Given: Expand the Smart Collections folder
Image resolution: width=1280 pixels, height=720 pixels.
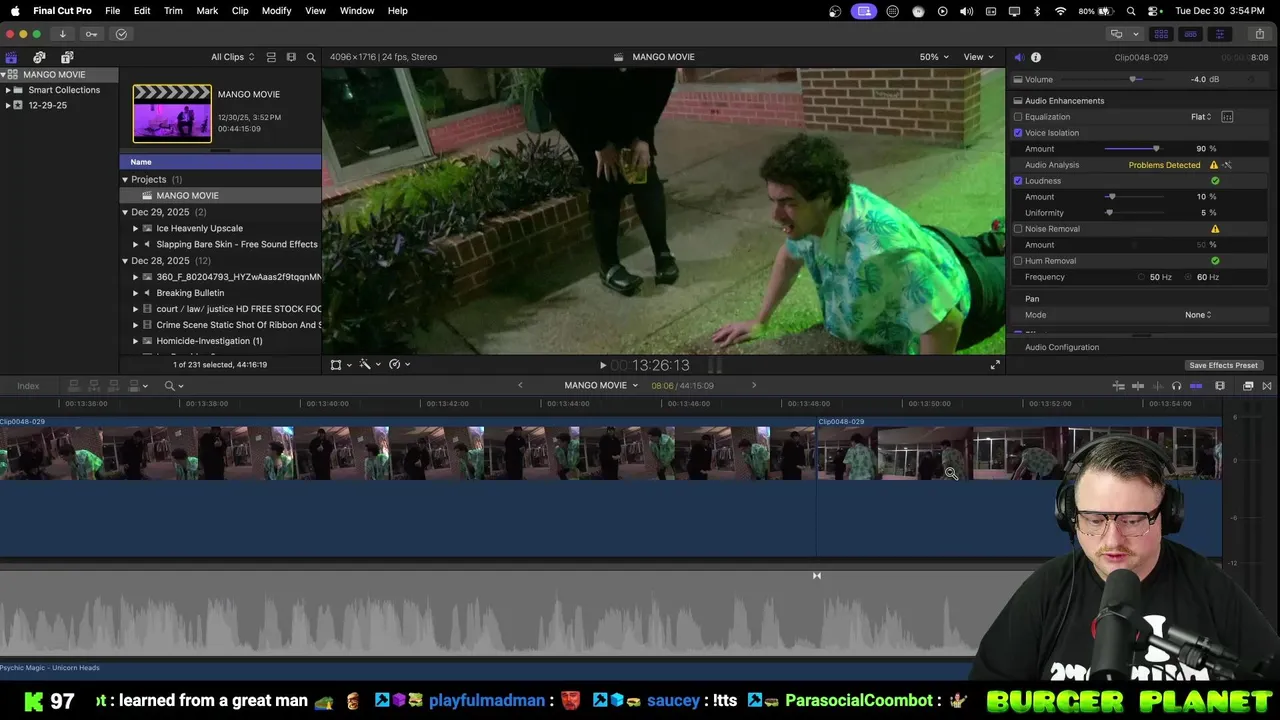Looking at the screenshot, I should [x=8, y=90].
